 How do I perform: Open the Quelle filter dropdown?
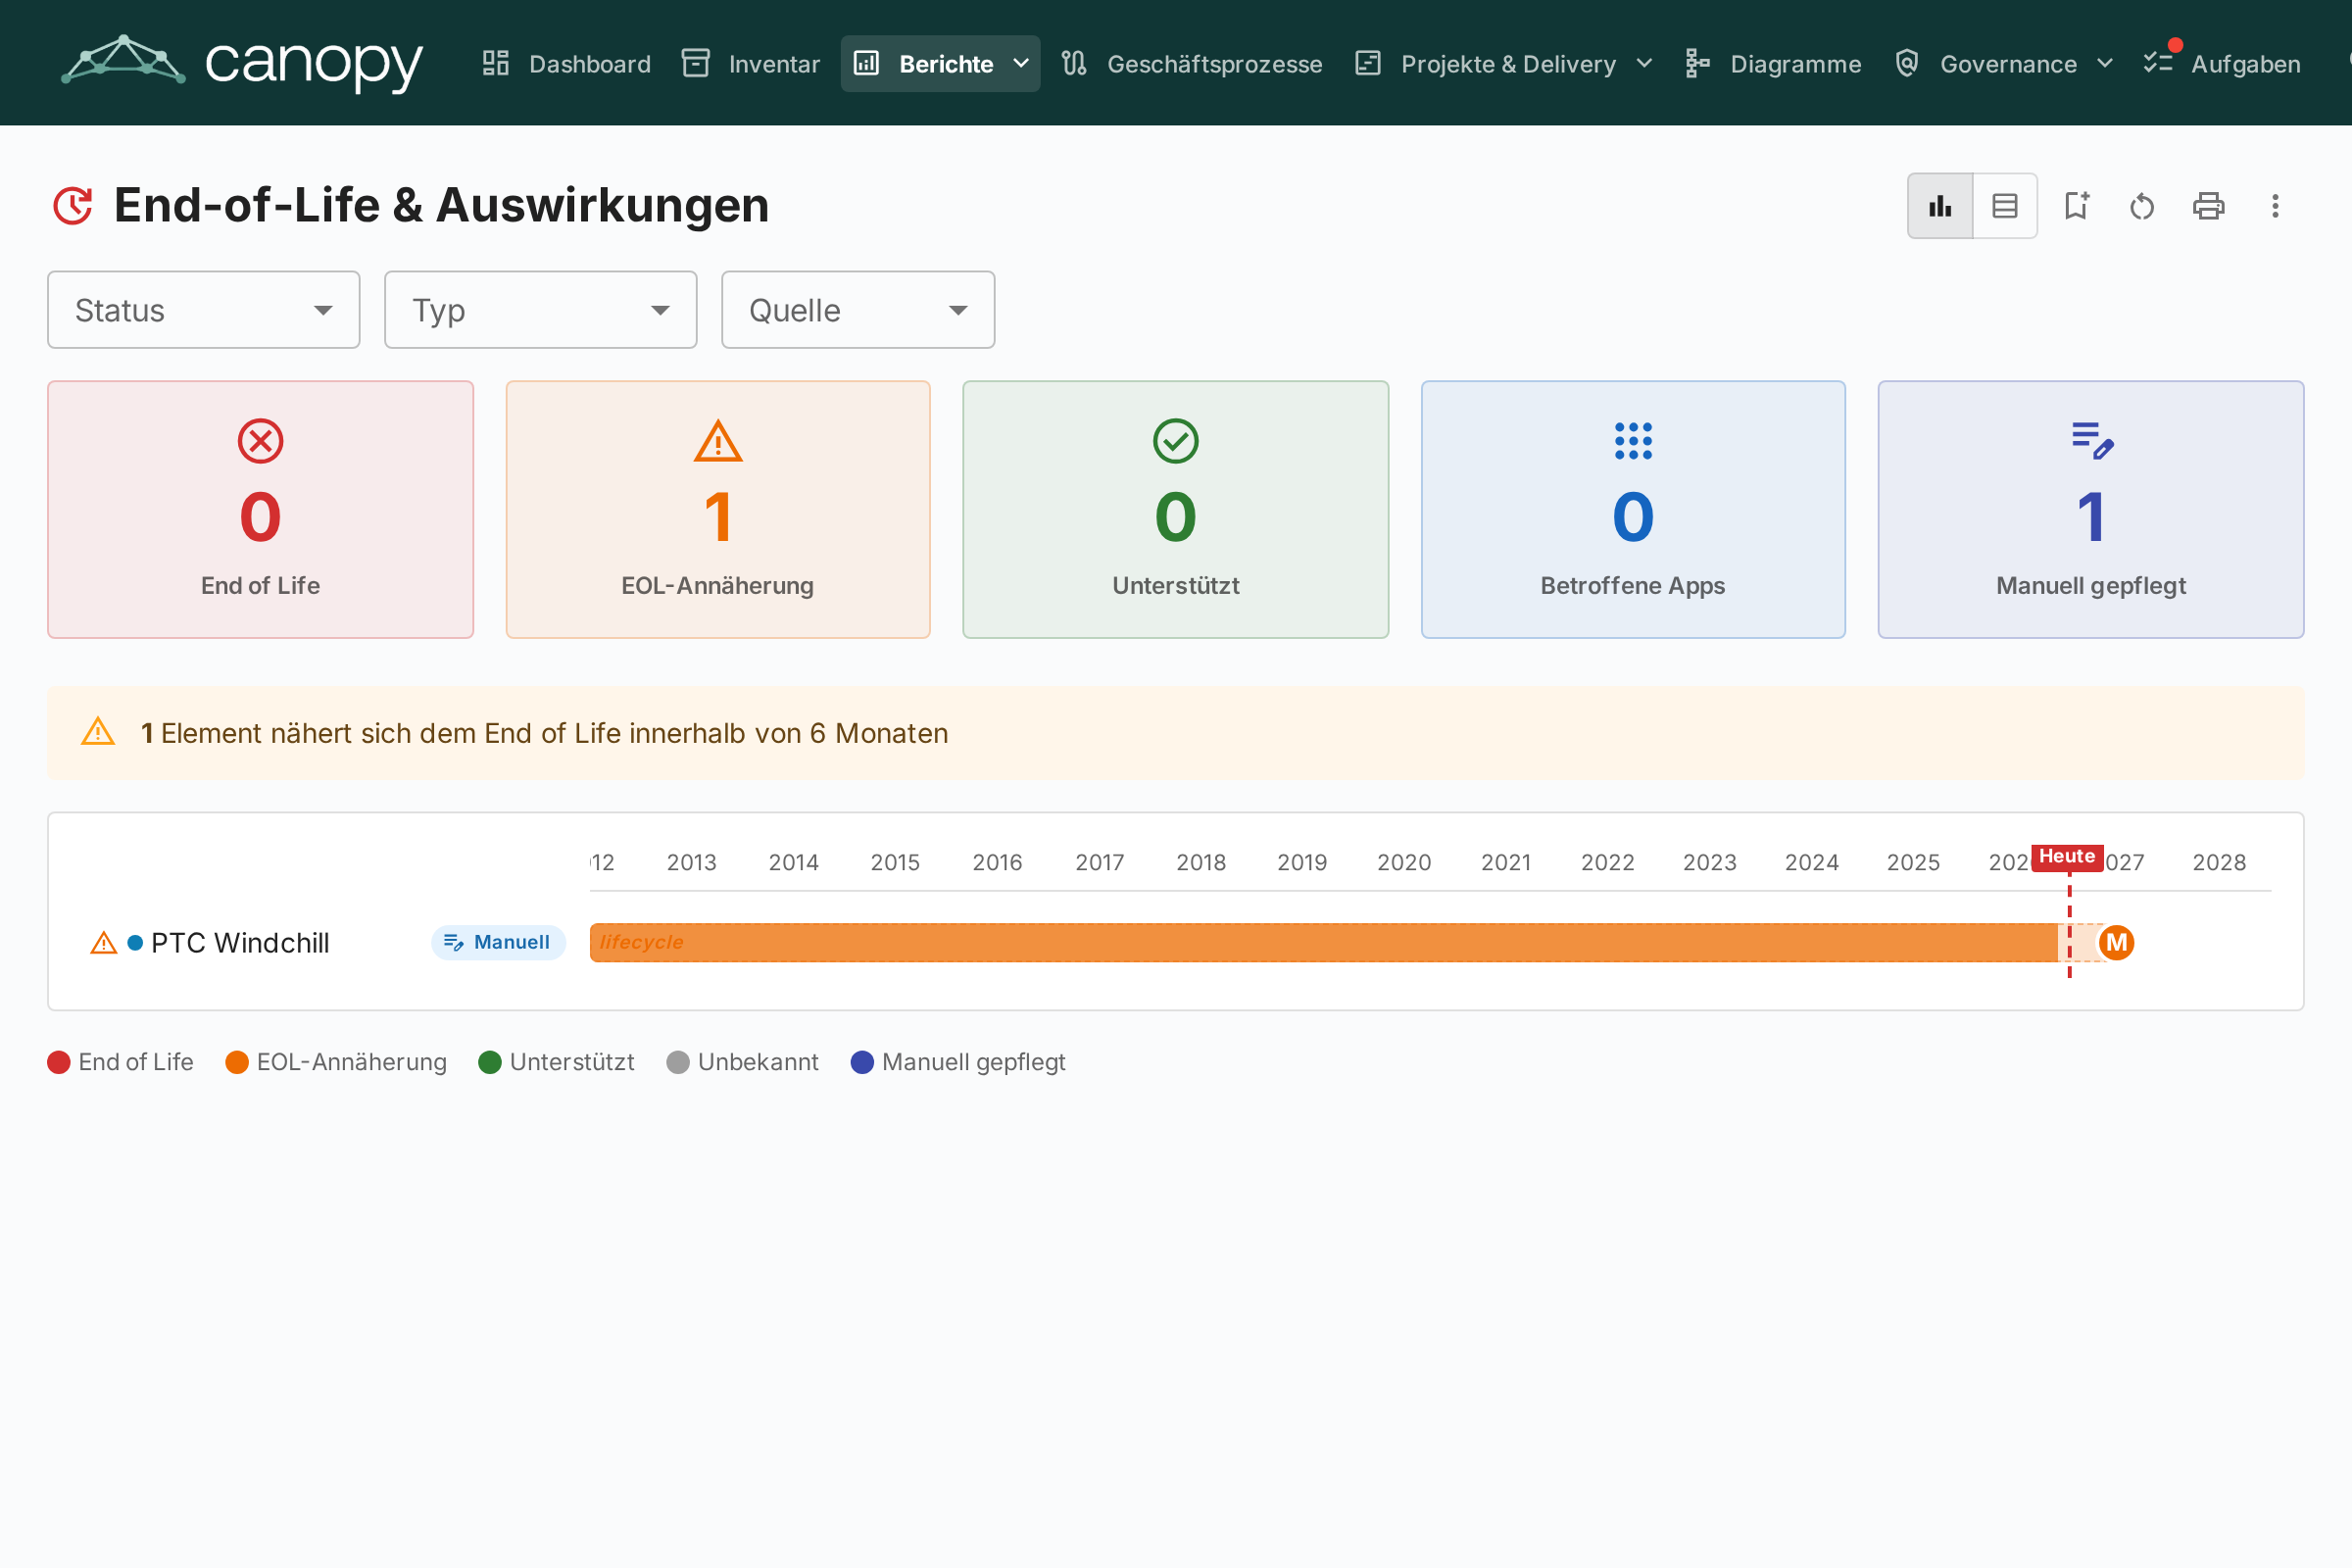pyautogui.click(x=858, y=310)
